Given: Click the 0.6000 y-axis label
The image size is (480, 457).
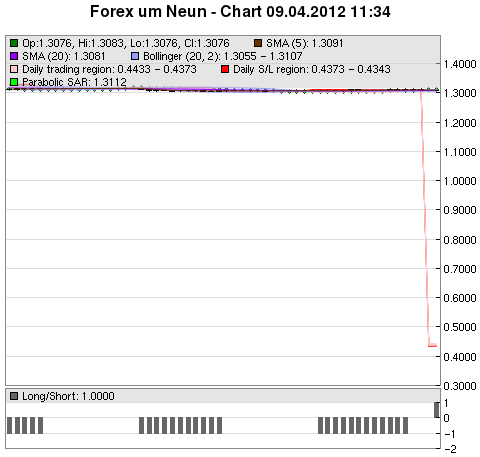Looking at the screenshot, I should coord(460,298).
